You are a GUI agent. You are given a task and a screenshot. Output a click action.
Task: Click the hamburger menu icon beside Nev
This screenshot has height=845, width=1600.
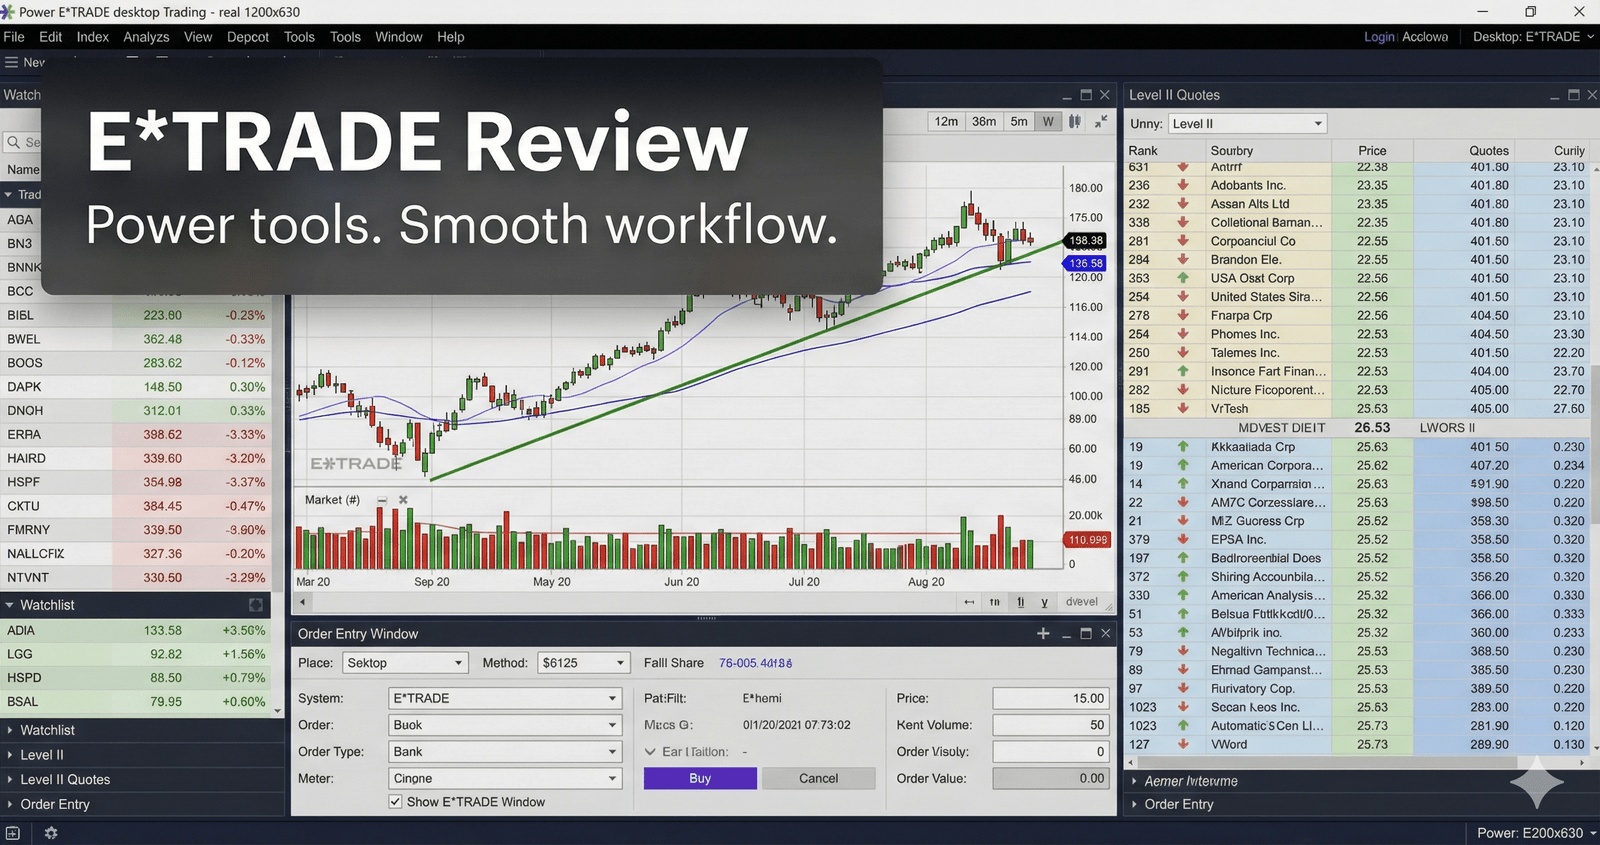pyautogui.click(x=12, y=62)
